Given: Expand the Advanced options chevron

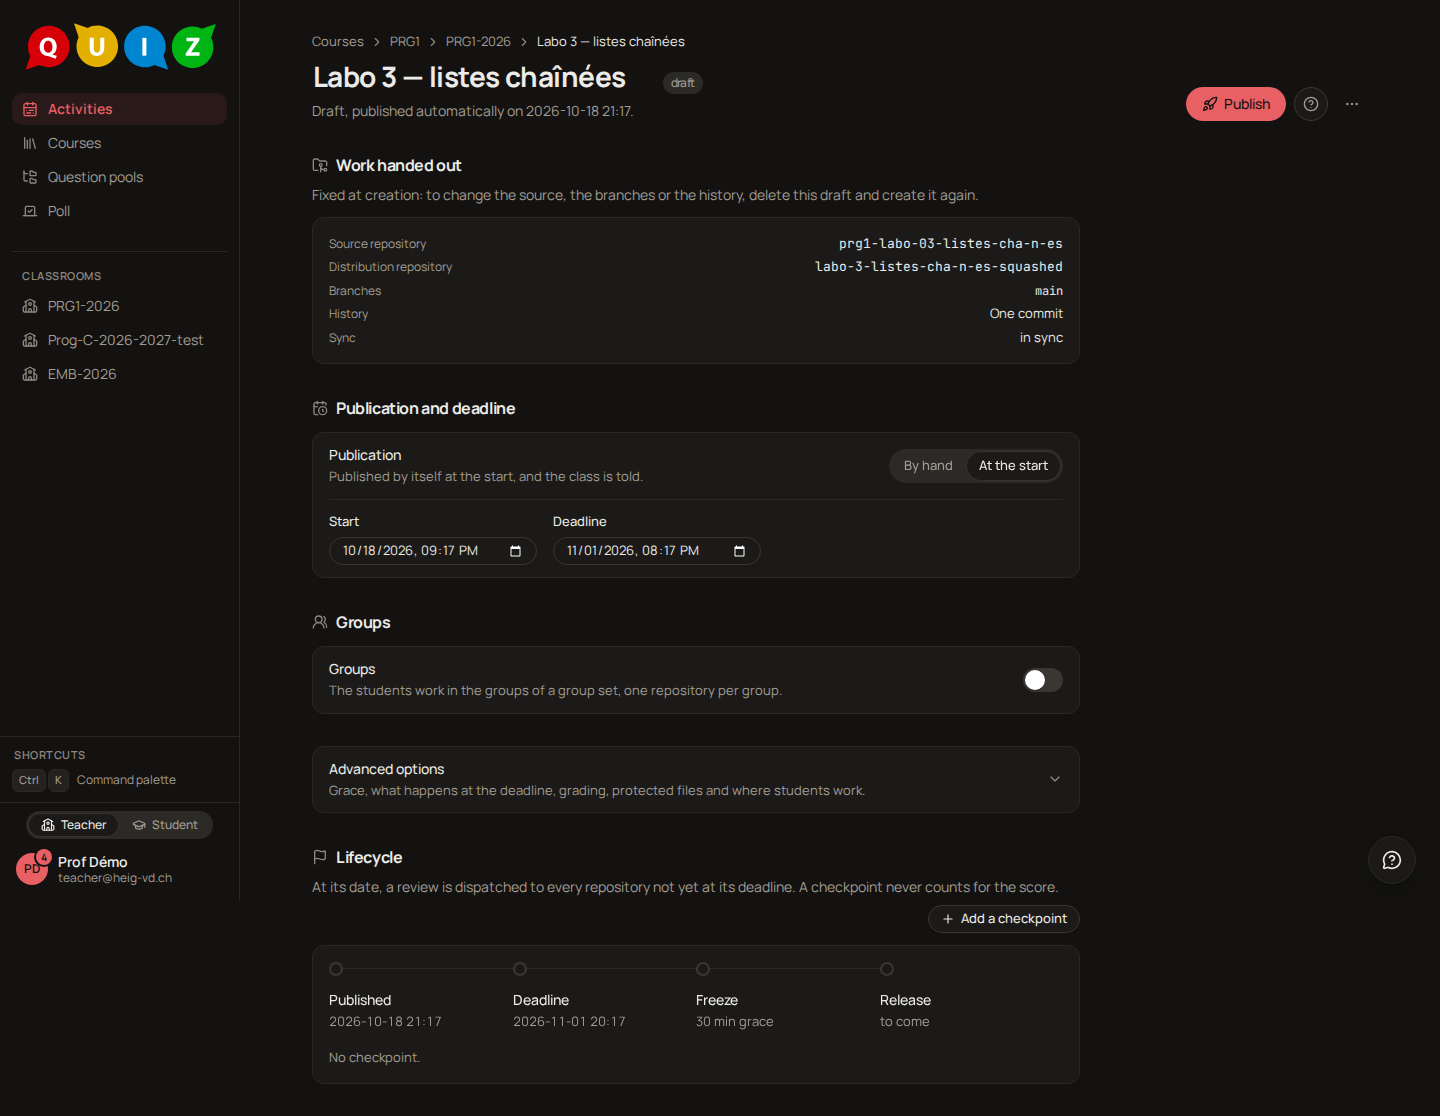Looking at the screenshot, I should [1055, 779].
